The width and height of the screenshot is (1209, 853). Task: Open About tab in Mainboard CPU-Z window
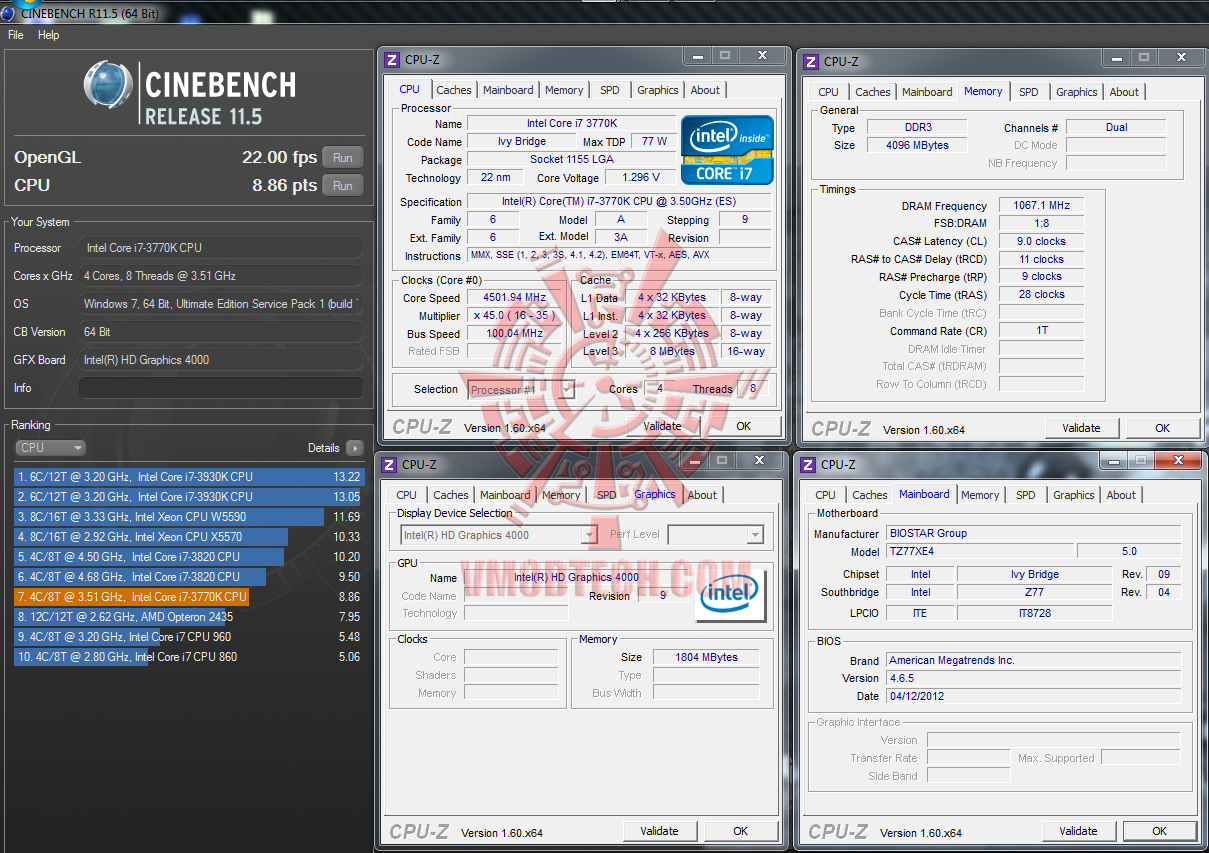pyautogui.click(x=1121, y=495)
